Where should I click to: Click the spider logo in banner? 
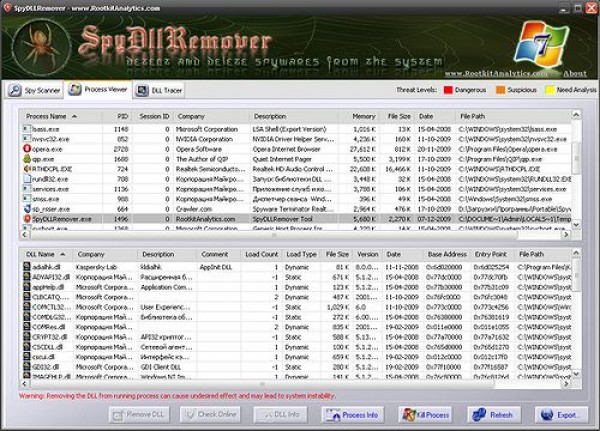tap(41, 48)
